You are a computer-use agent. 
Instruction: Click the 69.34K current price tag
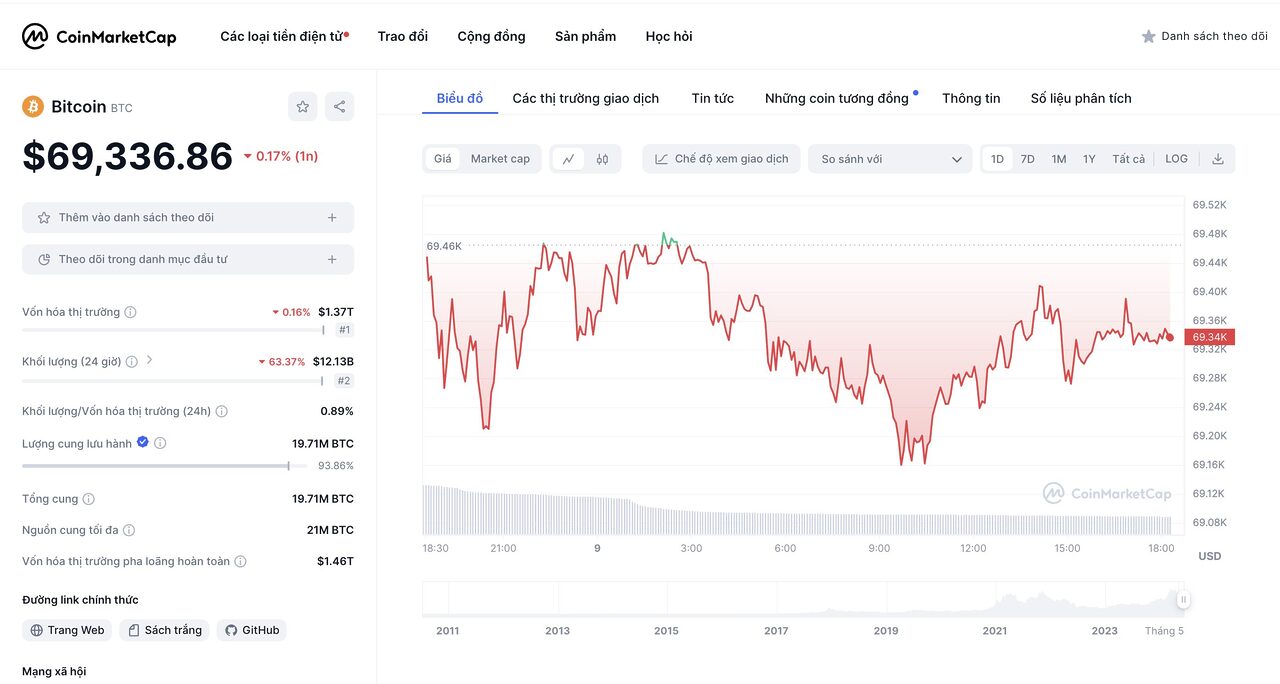[x=1210, y=337]
